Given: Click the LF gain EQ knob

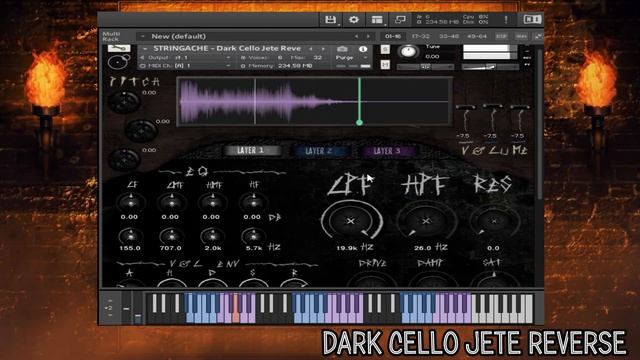Looking at the screenshot, I should (x=131, y=202).
